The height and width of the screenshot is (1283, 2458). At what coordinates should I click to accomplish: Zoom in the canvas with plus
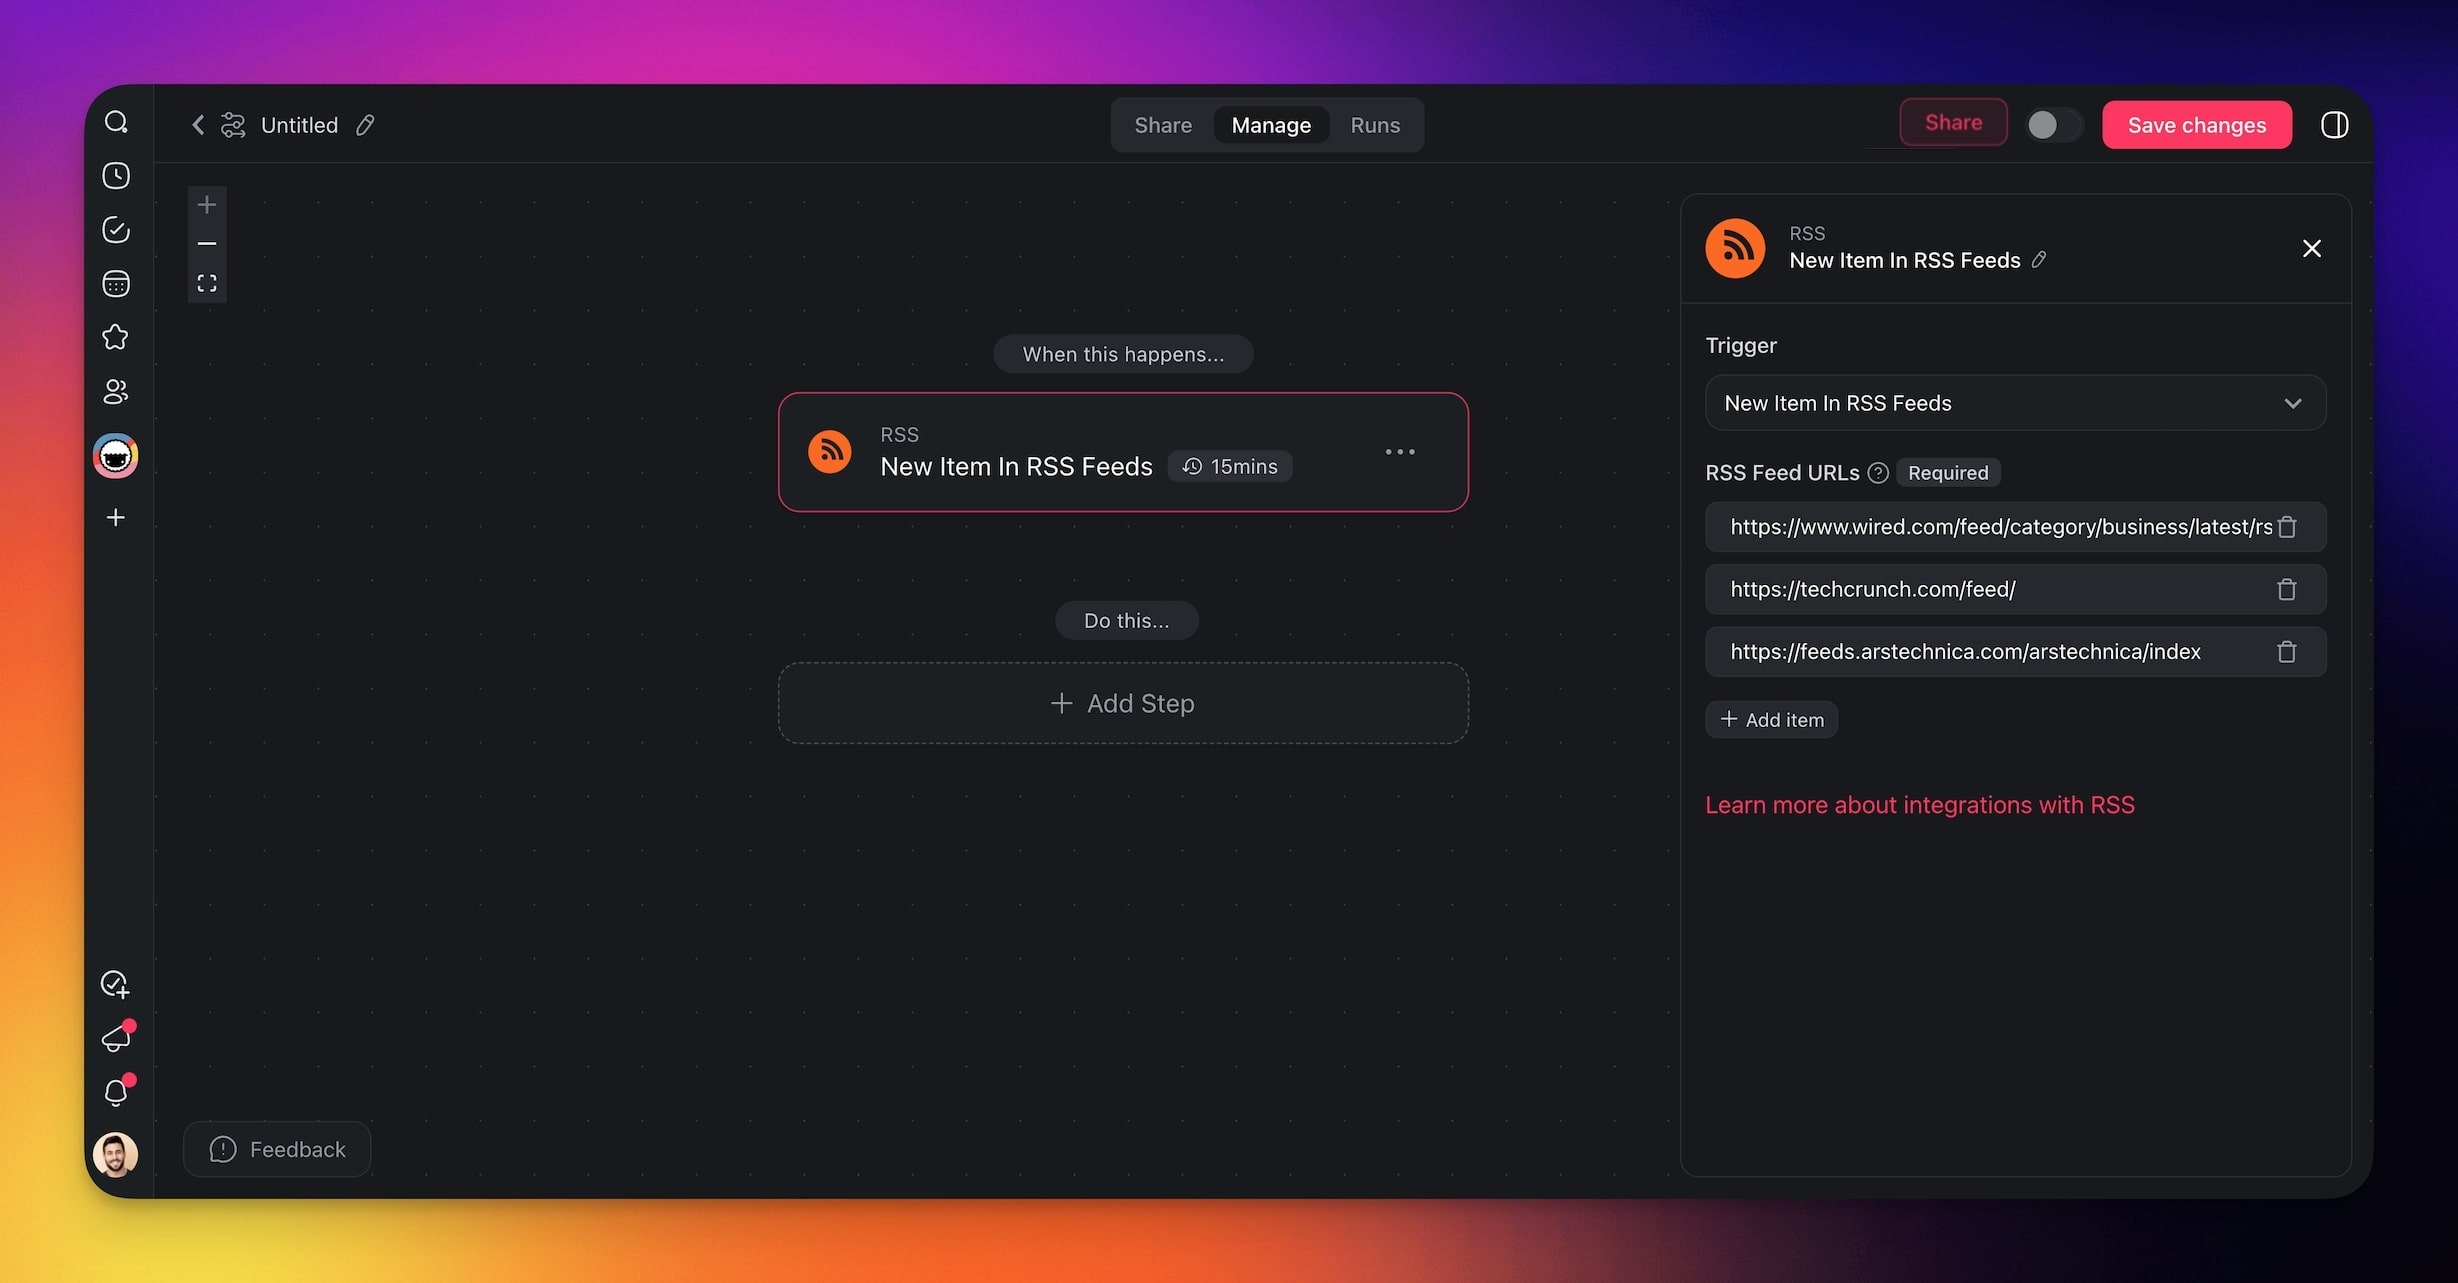click(x=207, y=205)
